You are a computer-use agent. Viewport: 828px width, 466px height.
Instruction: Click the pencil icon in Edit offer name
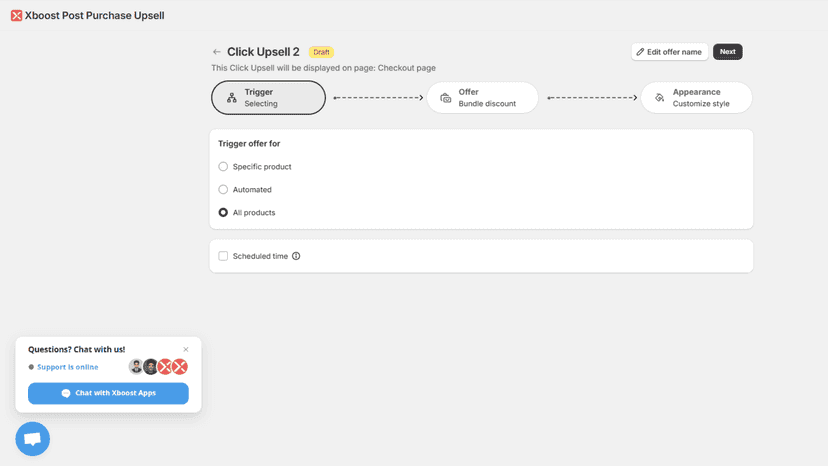click(640, 52)
